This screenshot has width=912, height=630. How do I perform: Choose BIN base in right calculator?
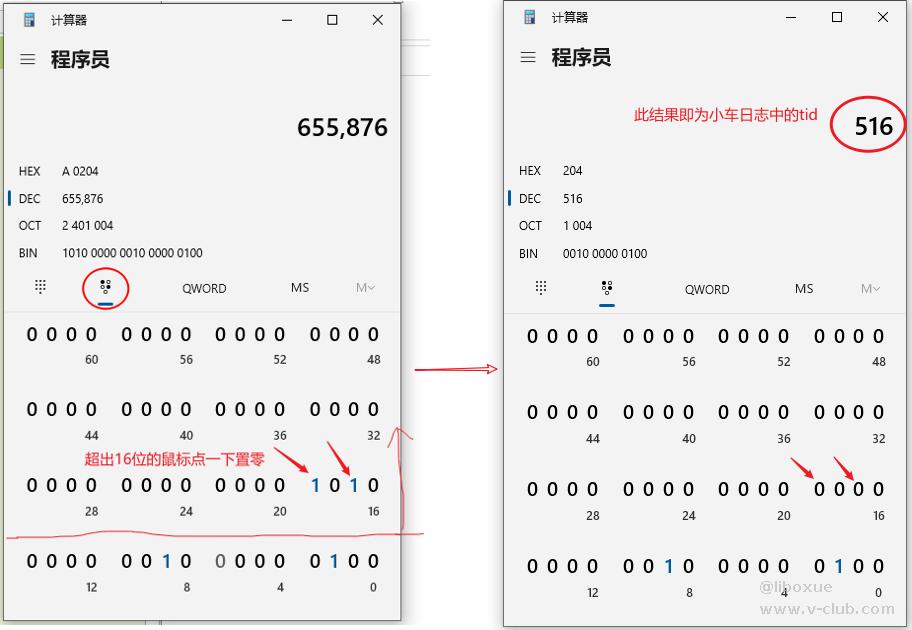click(529, 254)
